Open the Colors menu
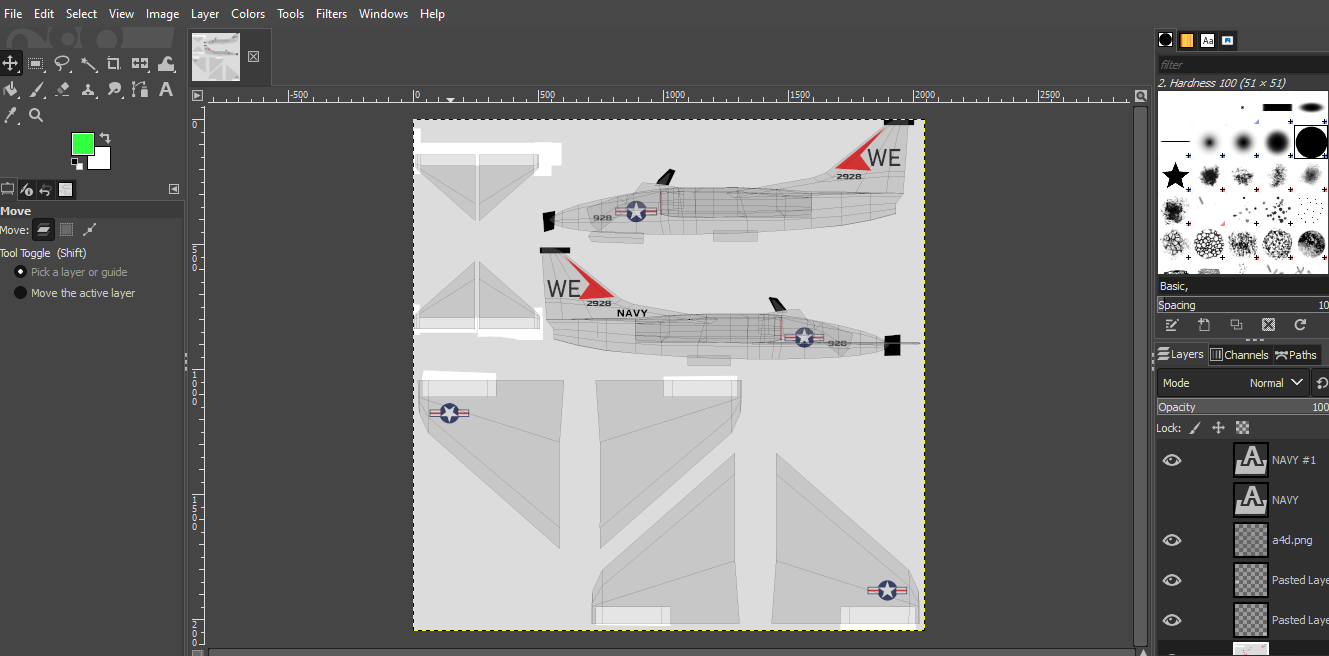Viewport: 1329px width, 656px height. (248, 14)
